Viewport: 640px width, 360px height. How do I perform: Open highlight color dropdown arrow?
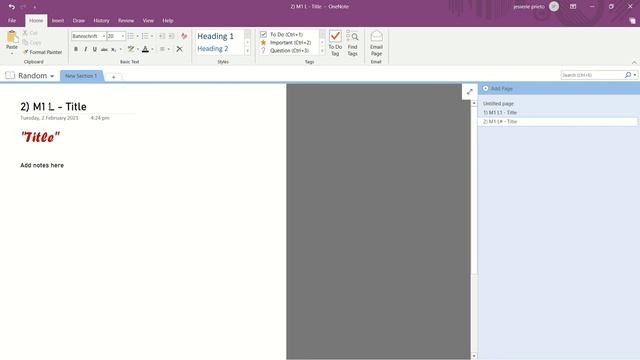pos(138,49)
